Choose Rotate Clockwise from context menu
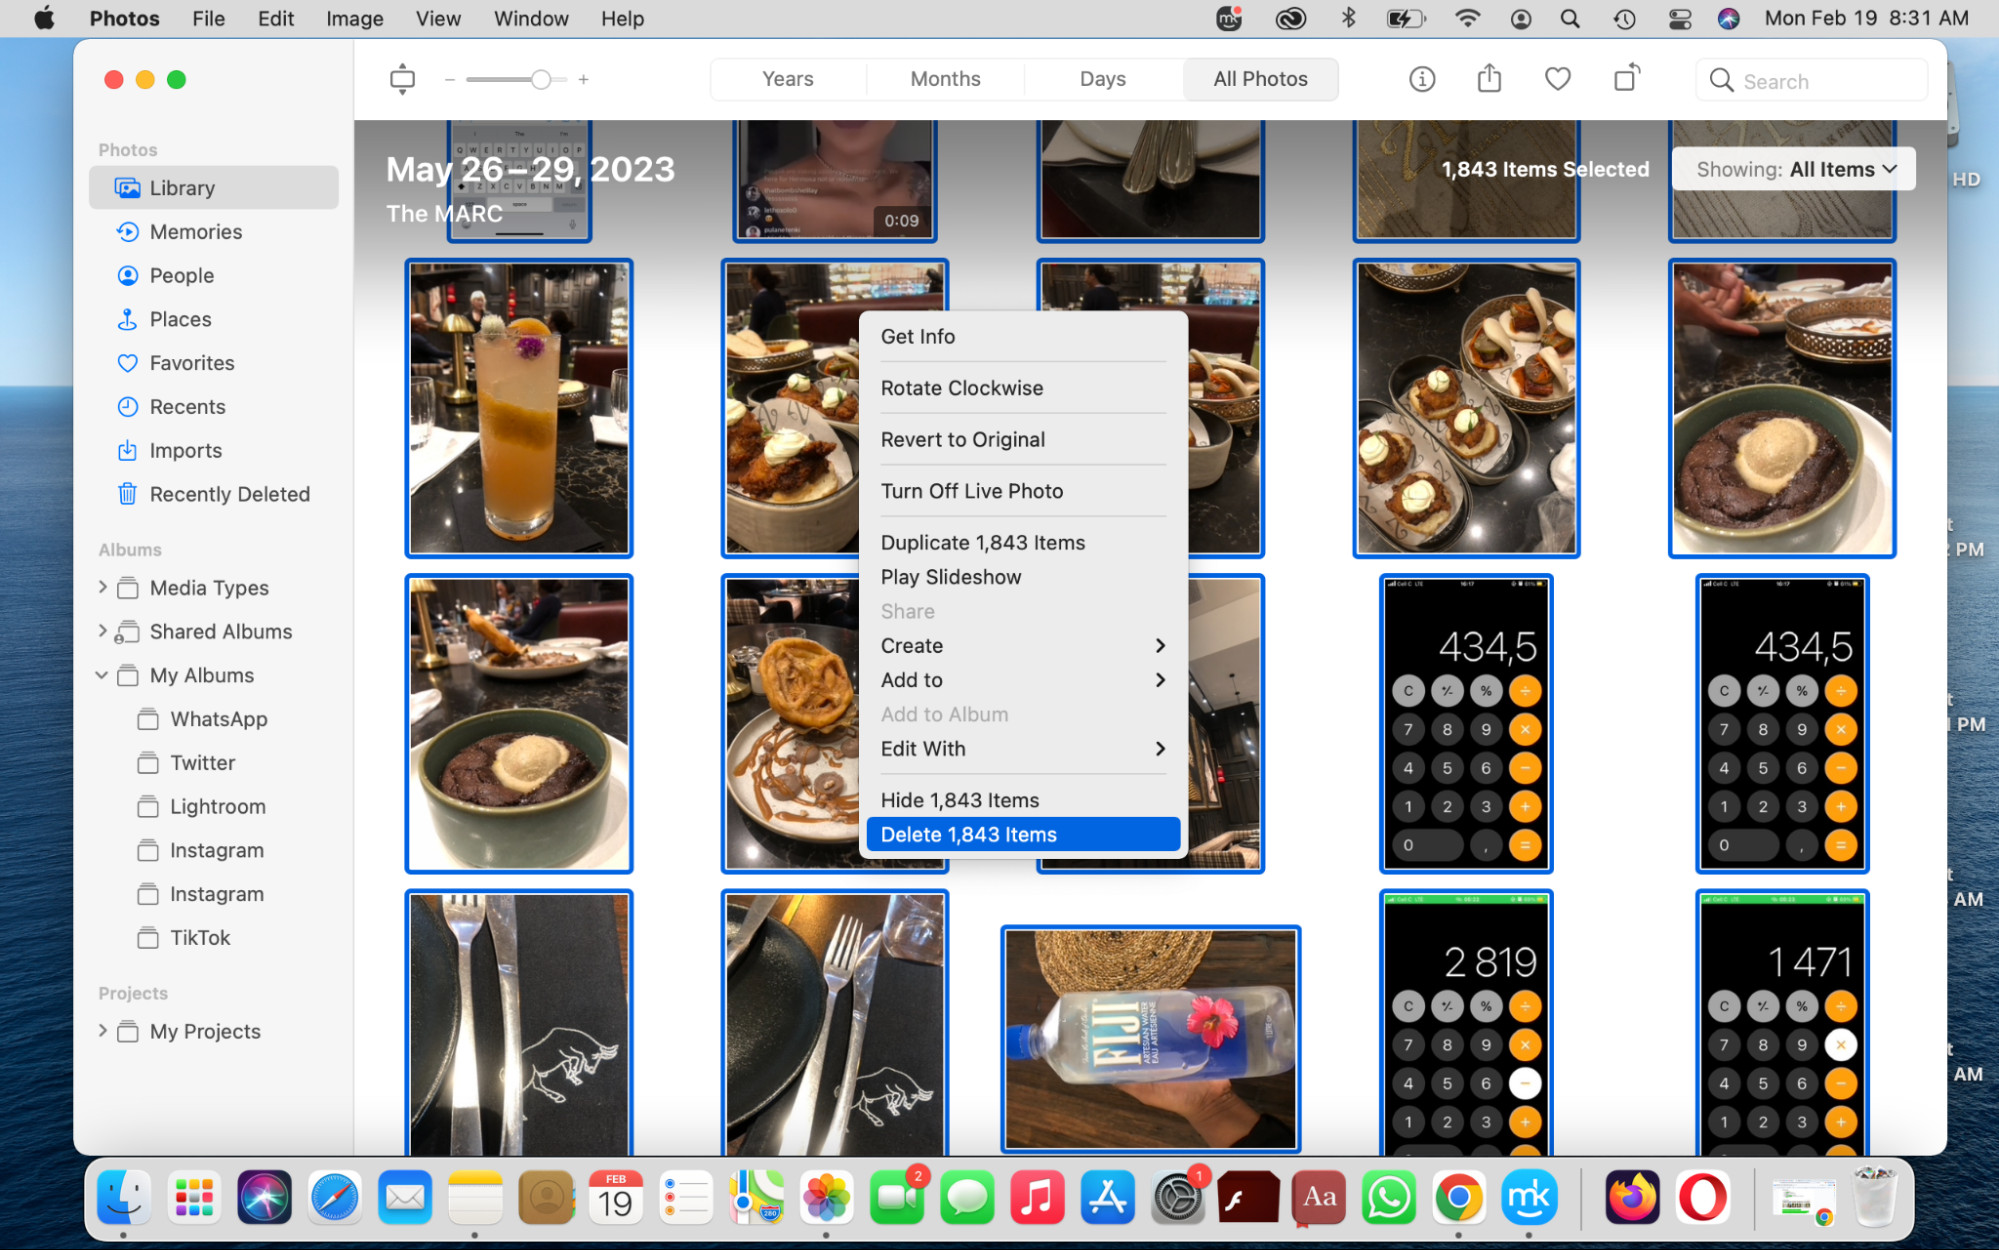The height and width of the screenshot is (1250, 1999). pos(1023,388)
